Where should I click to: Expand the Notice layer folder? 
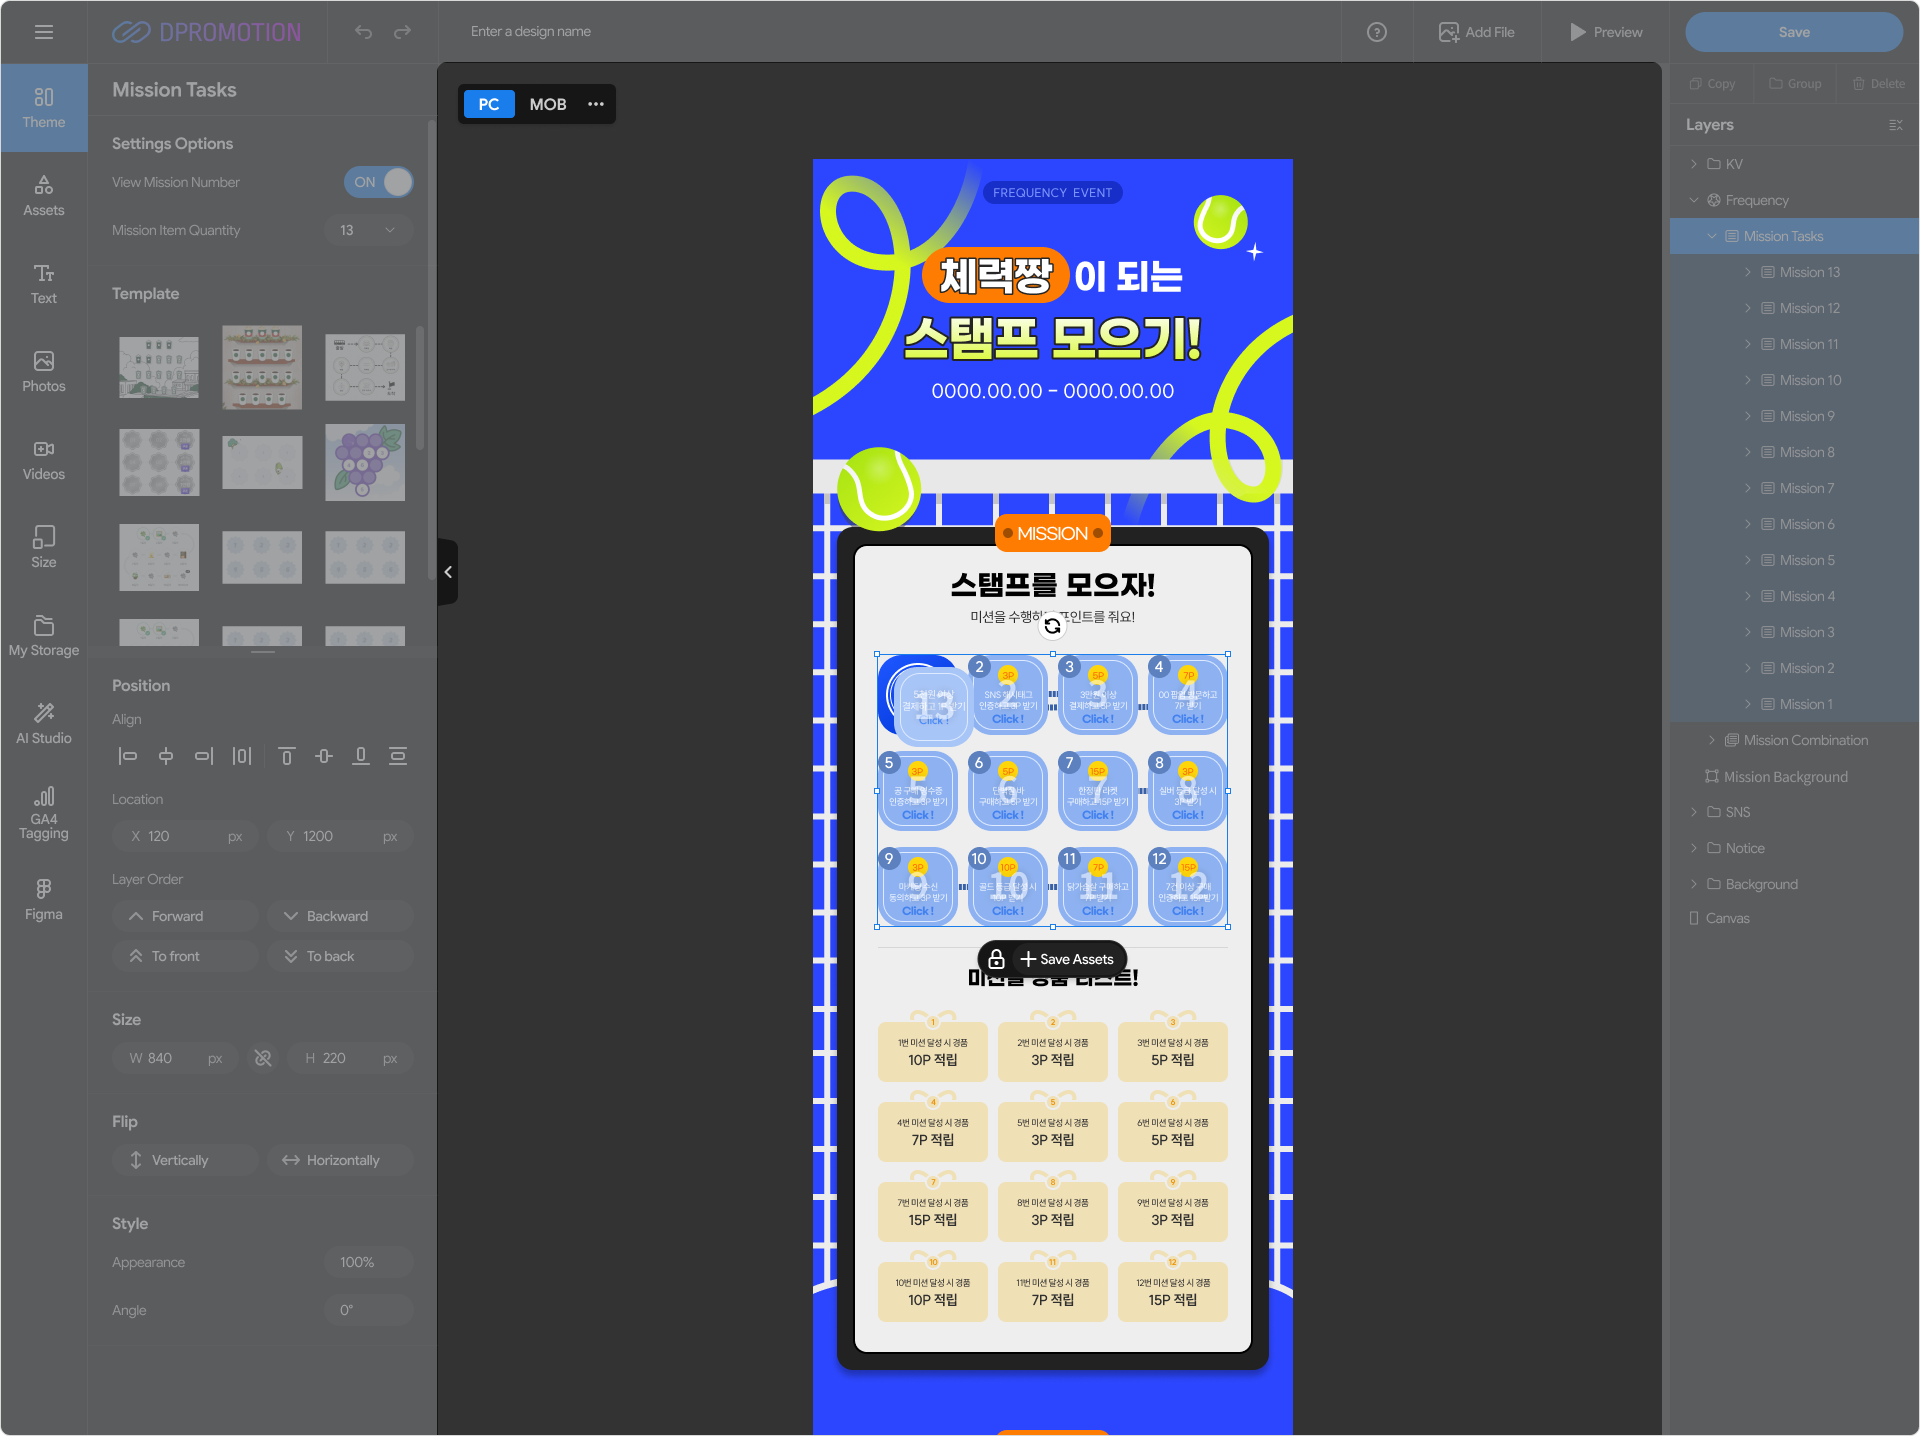tap(1694, 848)
